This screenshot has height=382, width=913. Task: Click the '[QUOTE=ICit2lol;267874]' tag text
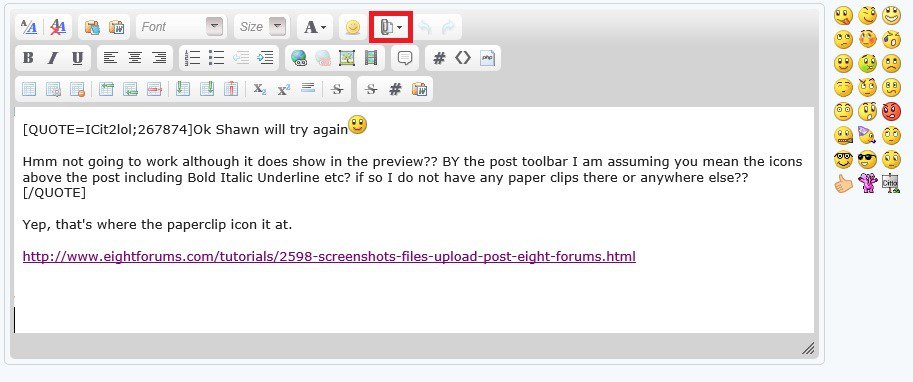pos(108,130)
